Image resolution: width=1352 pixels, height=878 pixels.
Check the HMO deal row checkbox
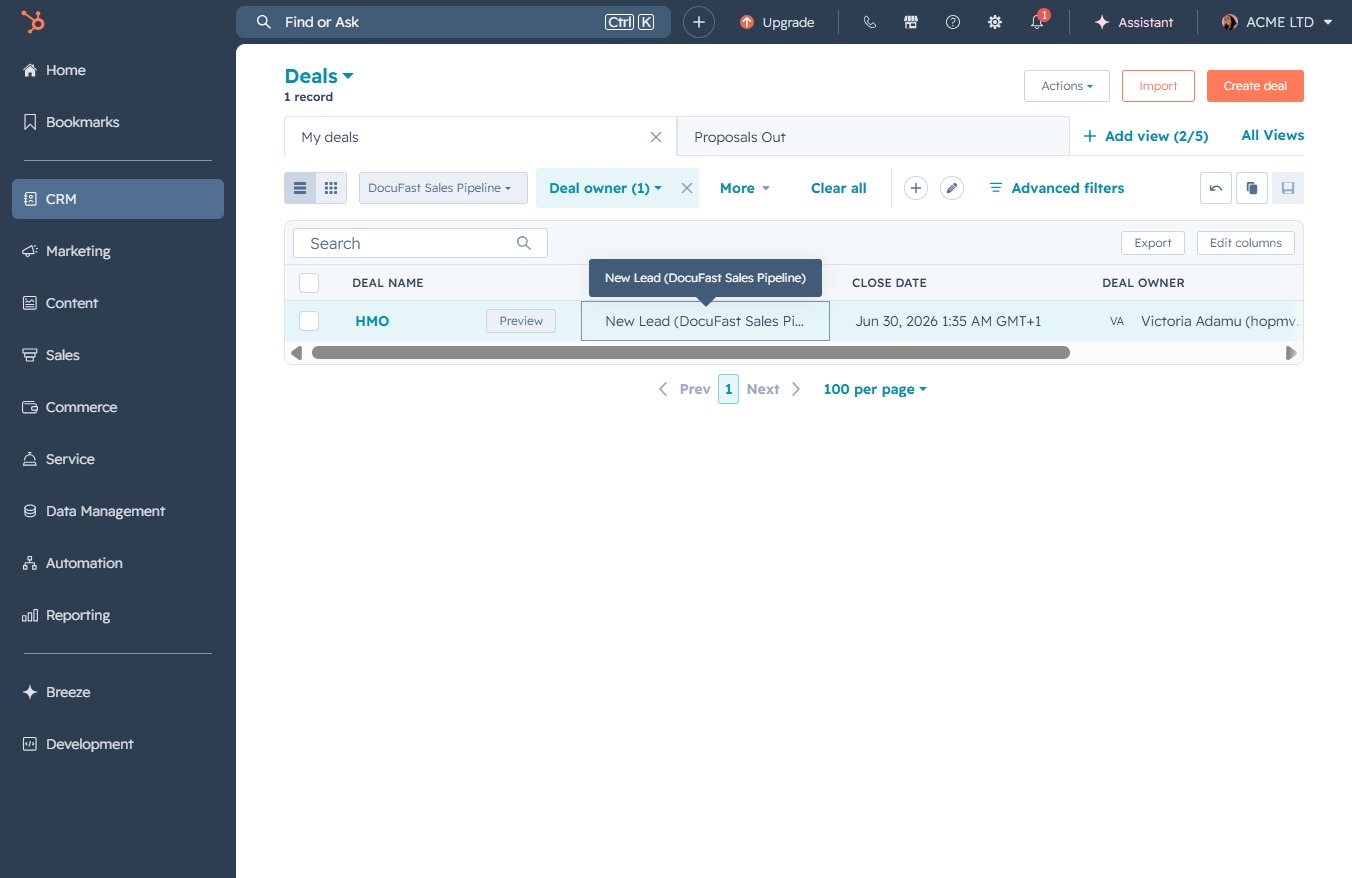(x=309, y=321)
